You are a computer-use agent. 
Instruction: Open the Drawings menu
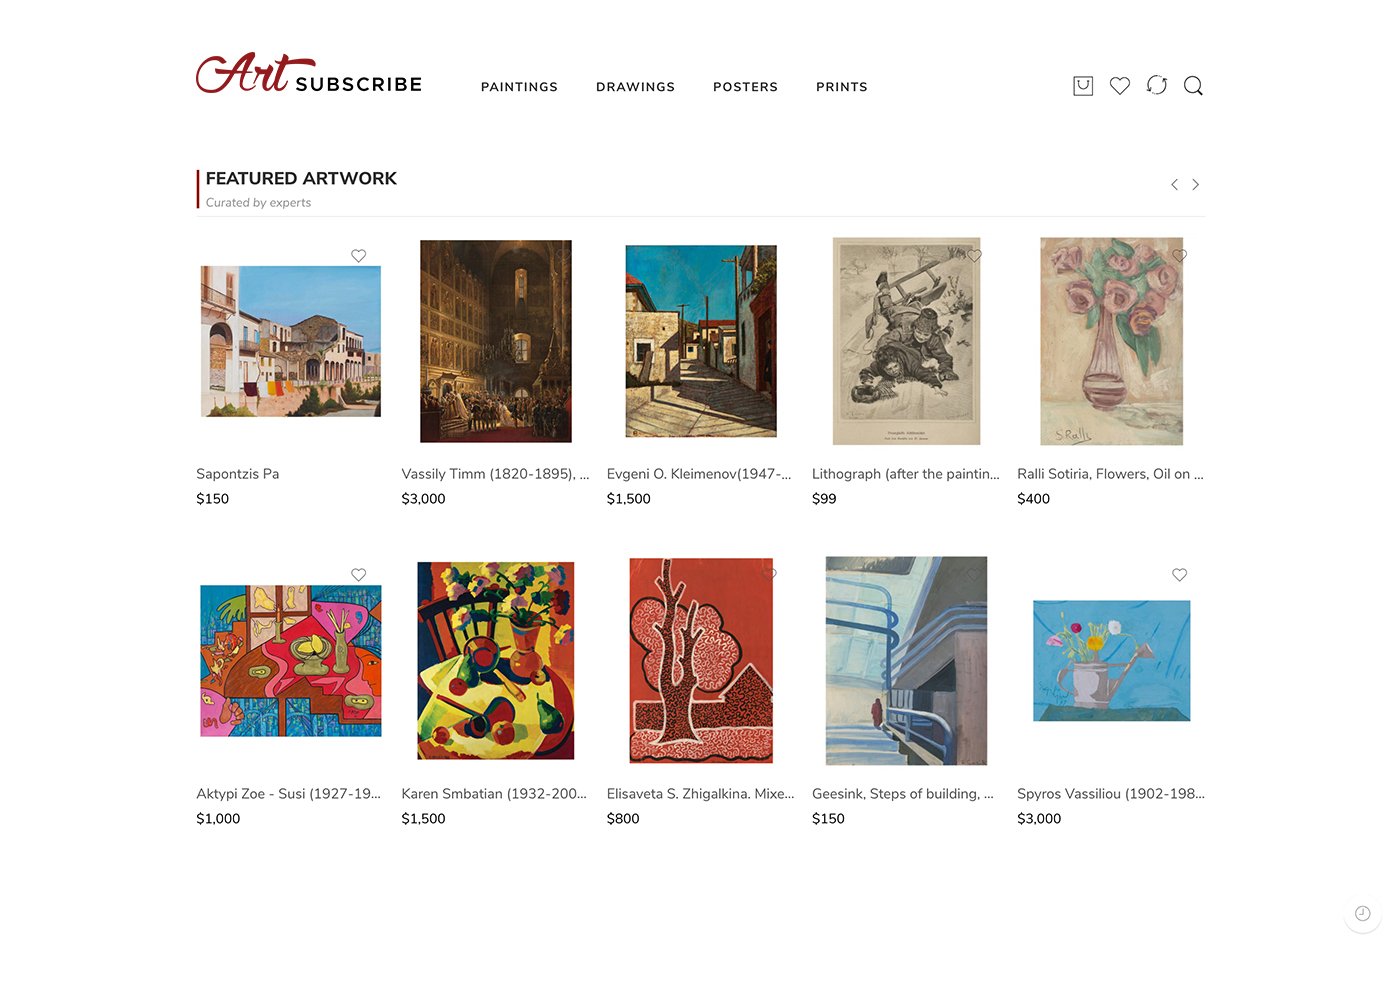(x=635, y=87)
